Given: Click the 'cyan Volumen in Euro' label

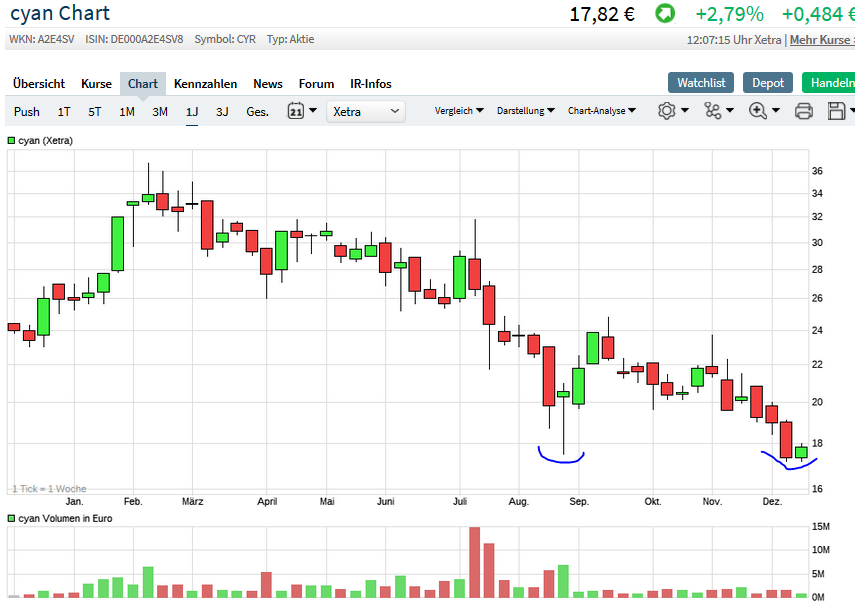Looking at the screenshot, I should pos(65,519).
